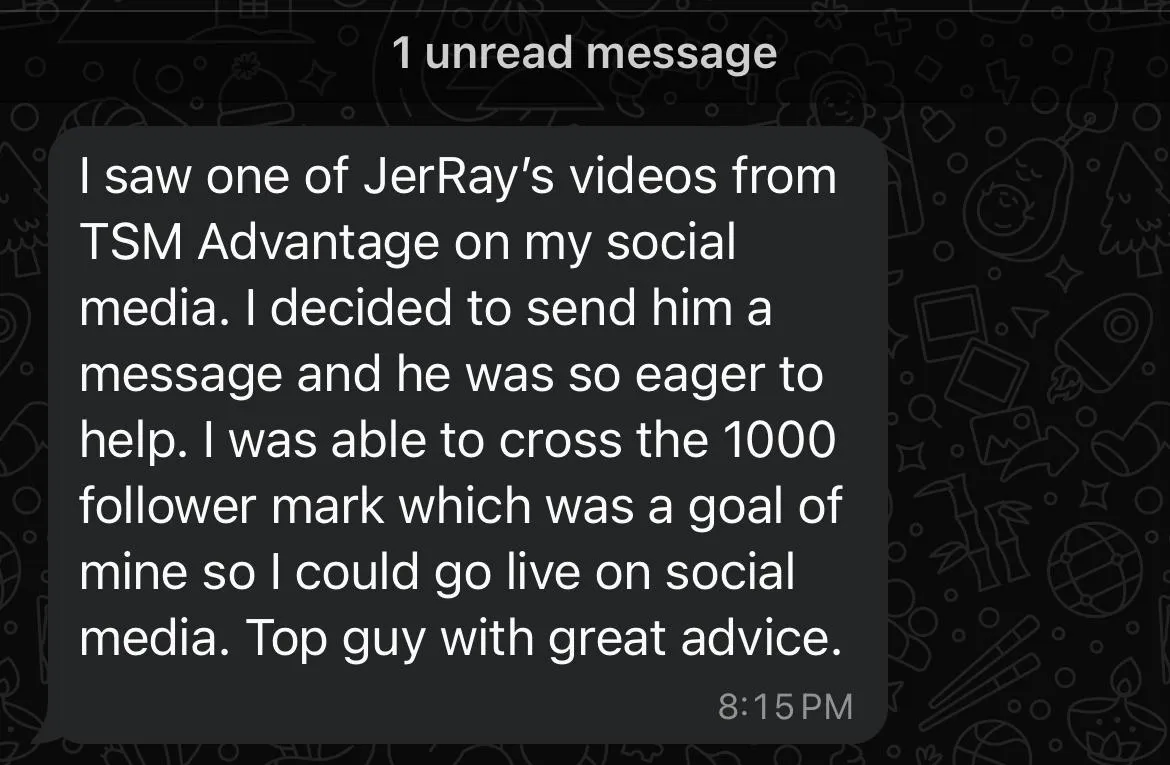The width and height of the screenshot is (1170, 765).
Task: Tap the "1 unread message" banner
Action: pos(584,53)
